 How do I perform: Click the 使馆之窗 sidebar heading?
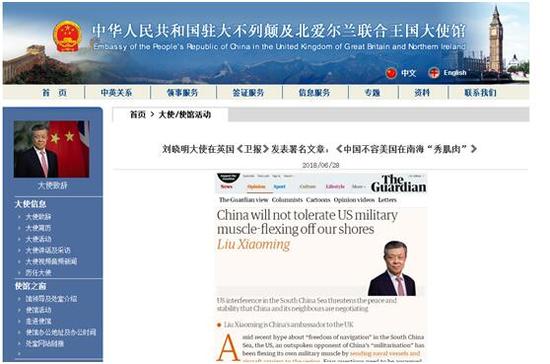[31, 286]
